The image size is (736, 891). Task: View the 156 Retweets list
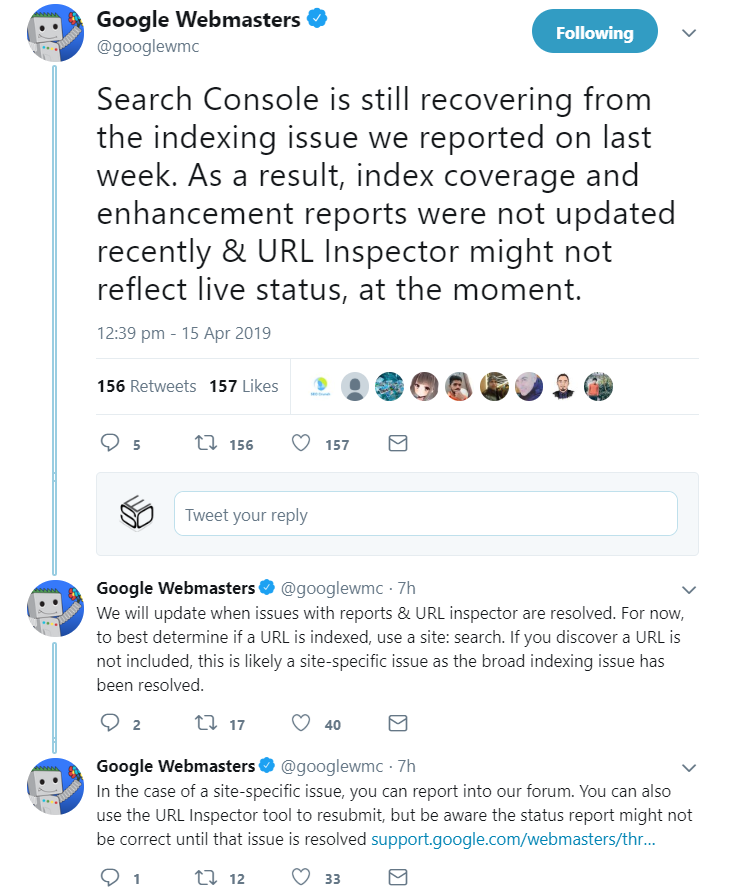click(146, 385)
